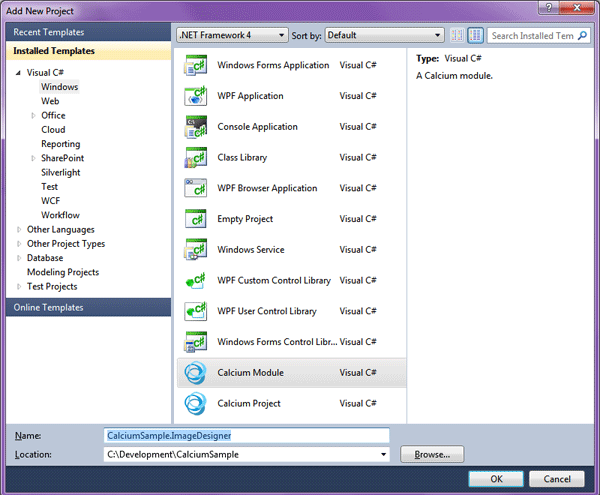Click the 'WPF Application' template name
The image size is (600, 495).
click(x=251, y=96)
